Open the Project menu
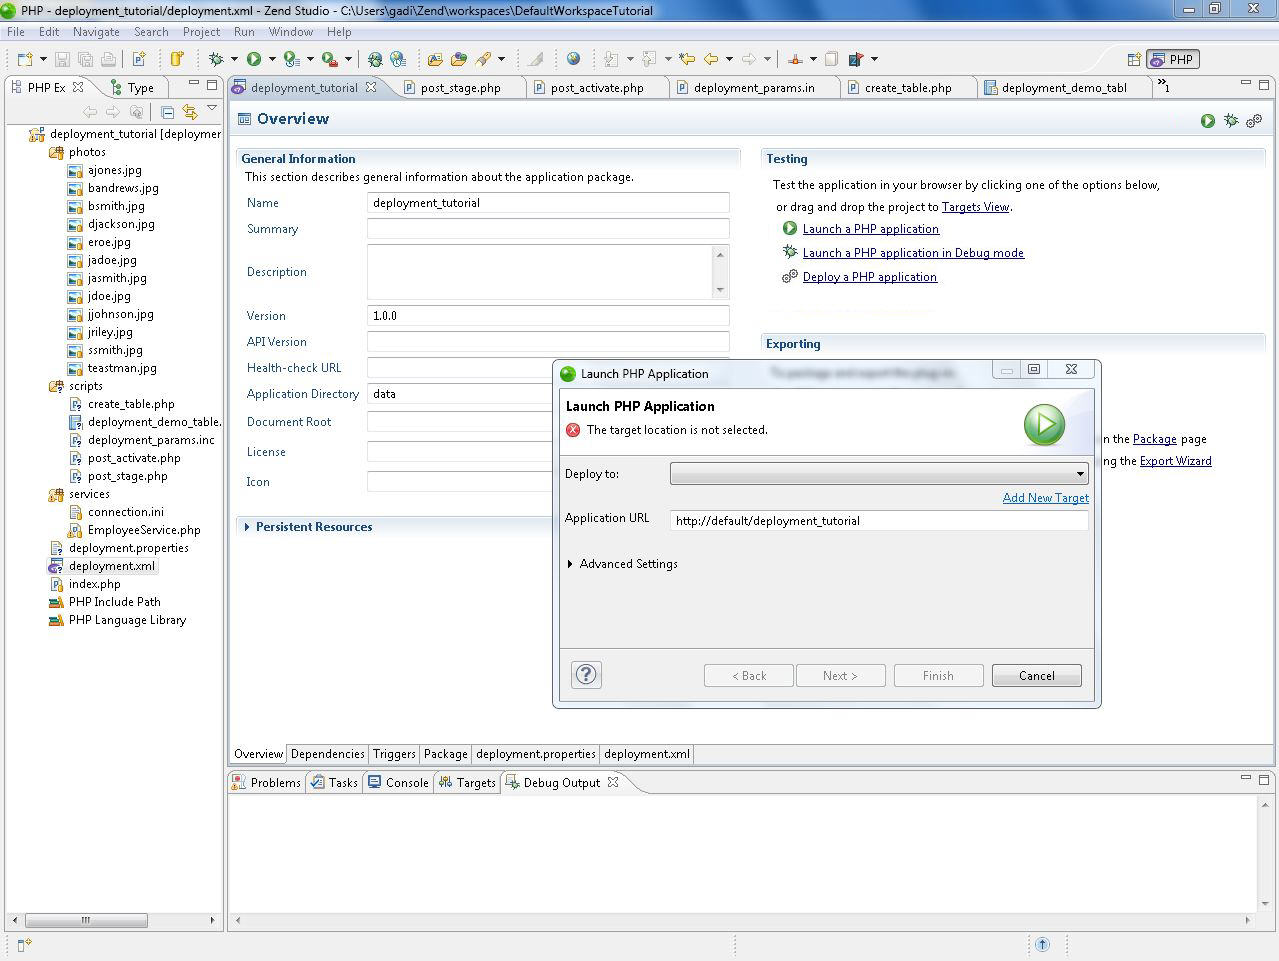The image size is (1279, 961). 201,32
